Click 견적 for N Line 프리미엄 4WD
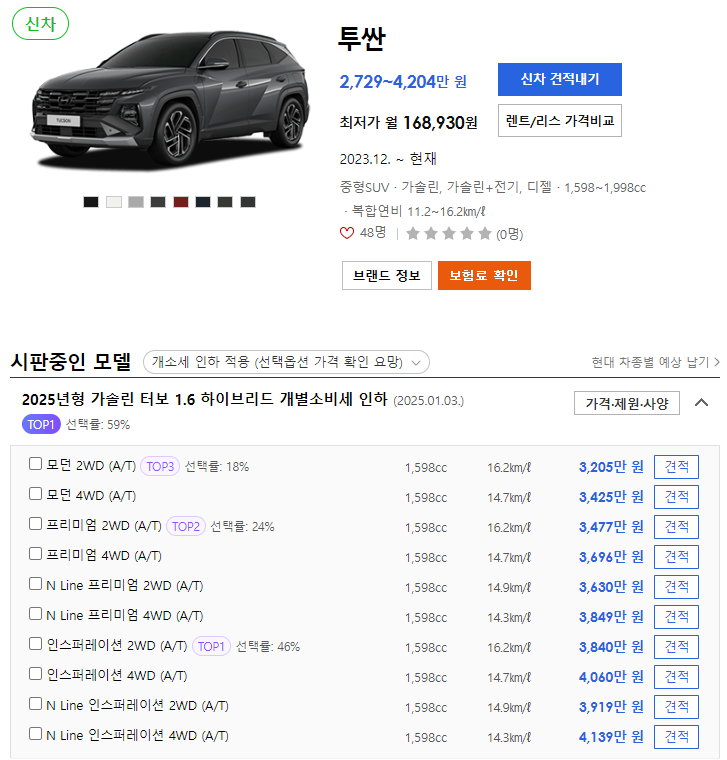727x760 pixels. point(676,617)
